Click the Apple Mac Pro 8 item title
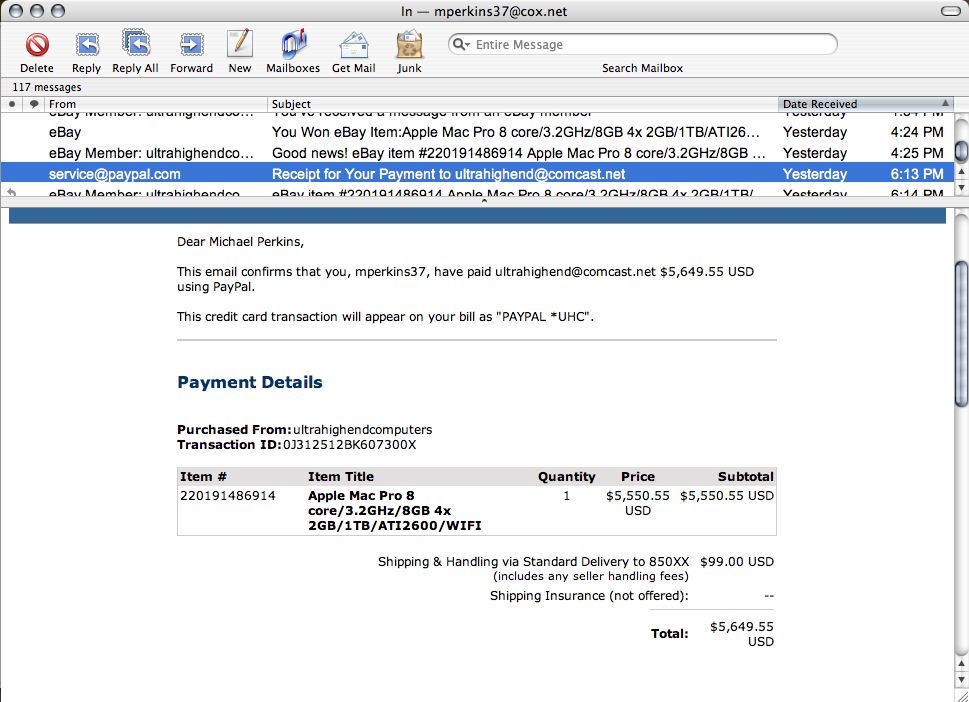Viewport: 969px width, 702px height. [x=394, y=510]
